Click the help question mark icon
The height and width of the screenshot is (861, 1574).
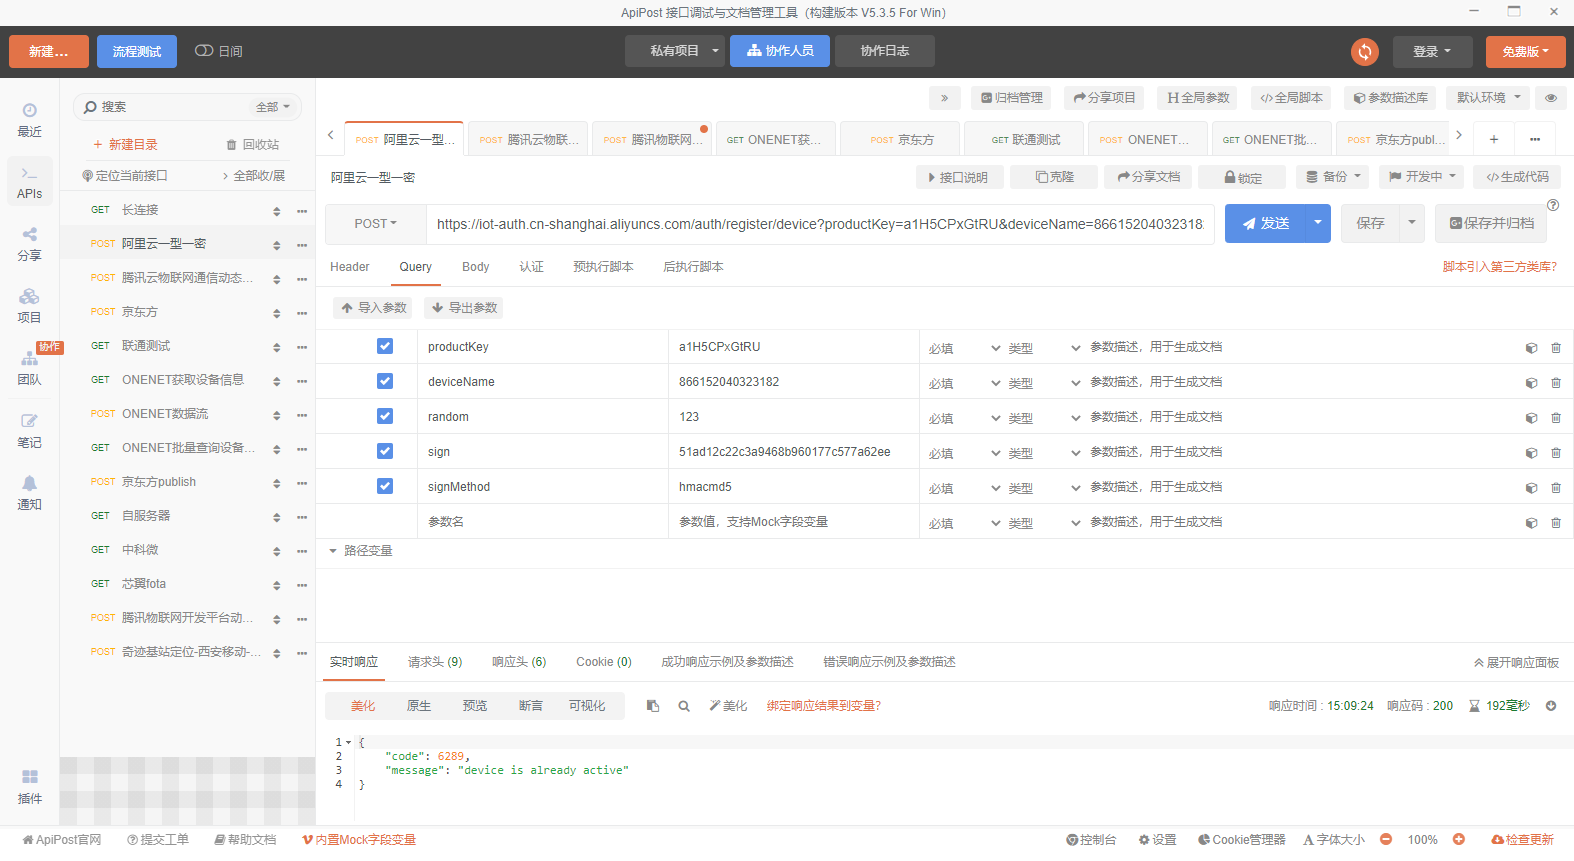click(1553, 205)
